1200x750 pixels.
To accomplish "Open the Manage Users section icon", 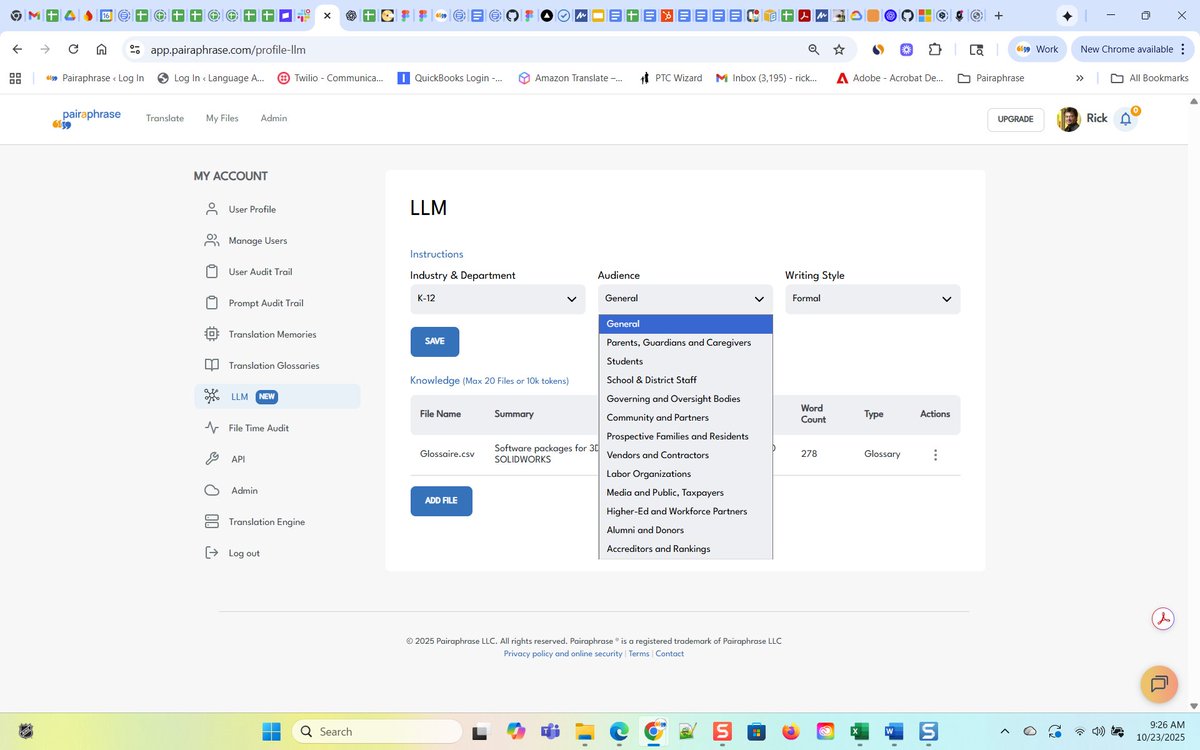I will tap(211, 240).
